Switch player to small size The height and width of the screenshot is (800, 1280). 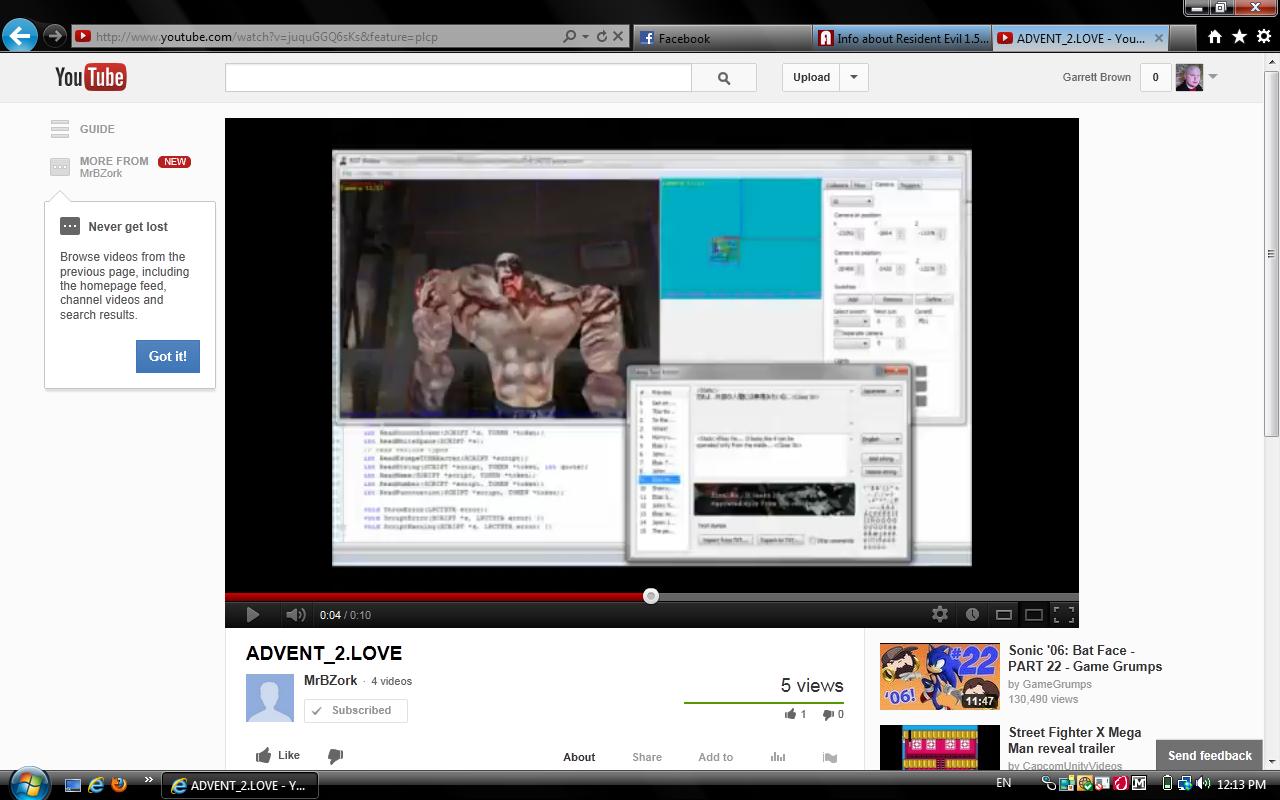(1003, 614)
